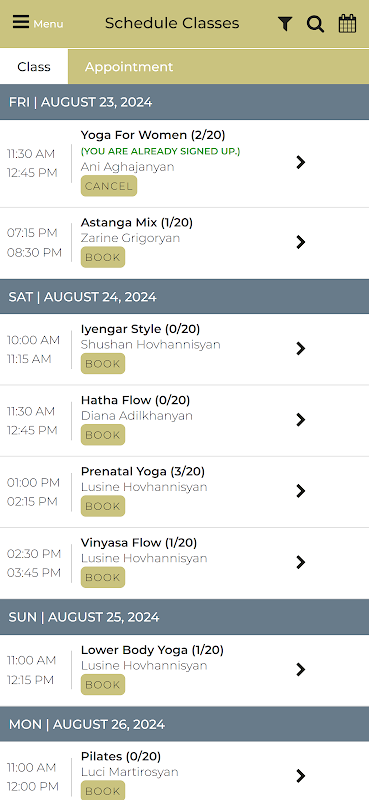Open the calendar icon in header
This screenshot has height=800, width=369.
point(347,23)
